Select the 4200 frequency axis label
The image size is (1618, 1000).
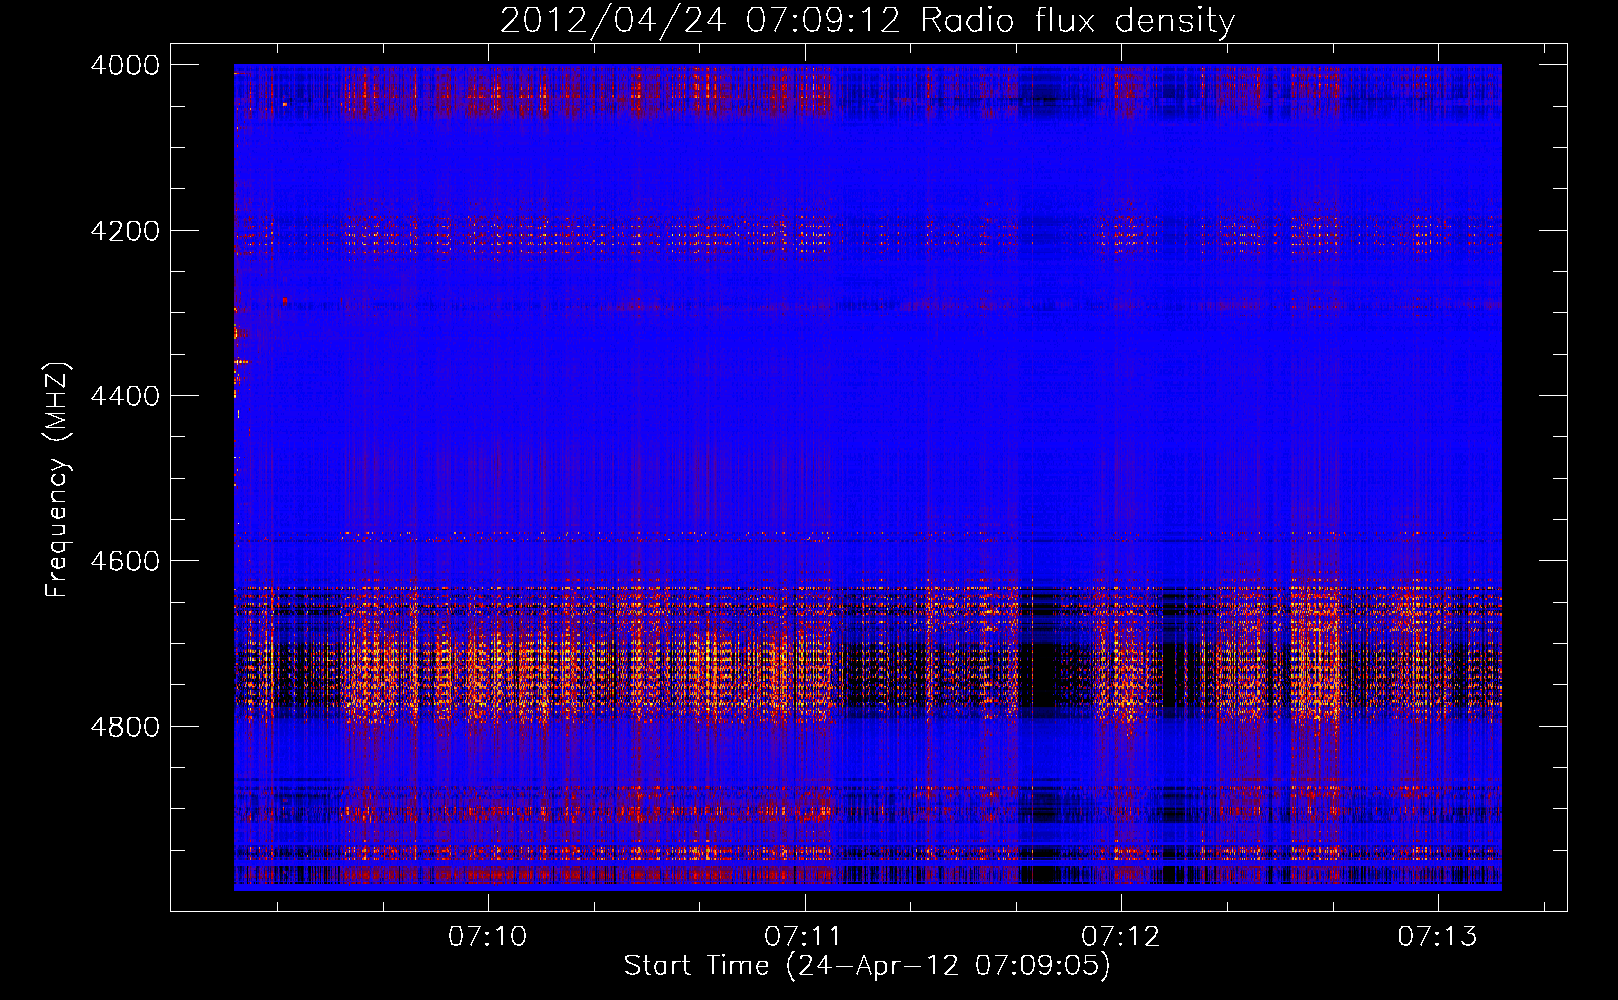pyautogui.click(x=125, y=231)
